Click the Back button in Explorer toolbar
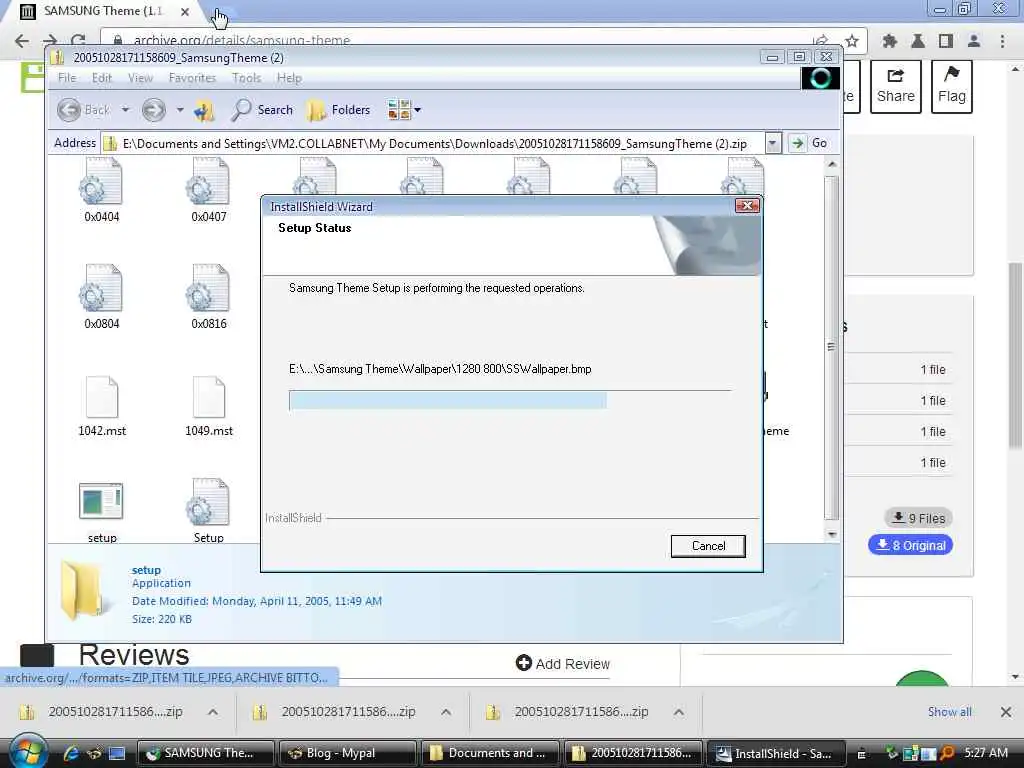 point(83,110)
